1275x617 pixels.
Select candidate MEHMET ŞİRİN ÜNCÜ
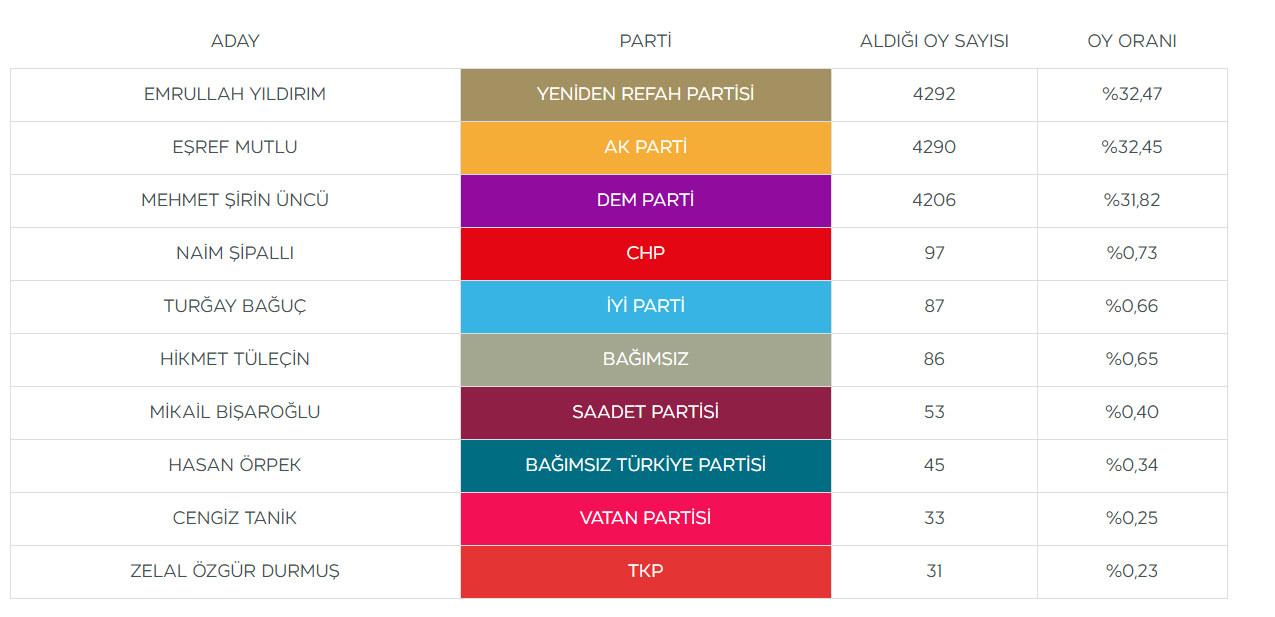click(235, 200)
